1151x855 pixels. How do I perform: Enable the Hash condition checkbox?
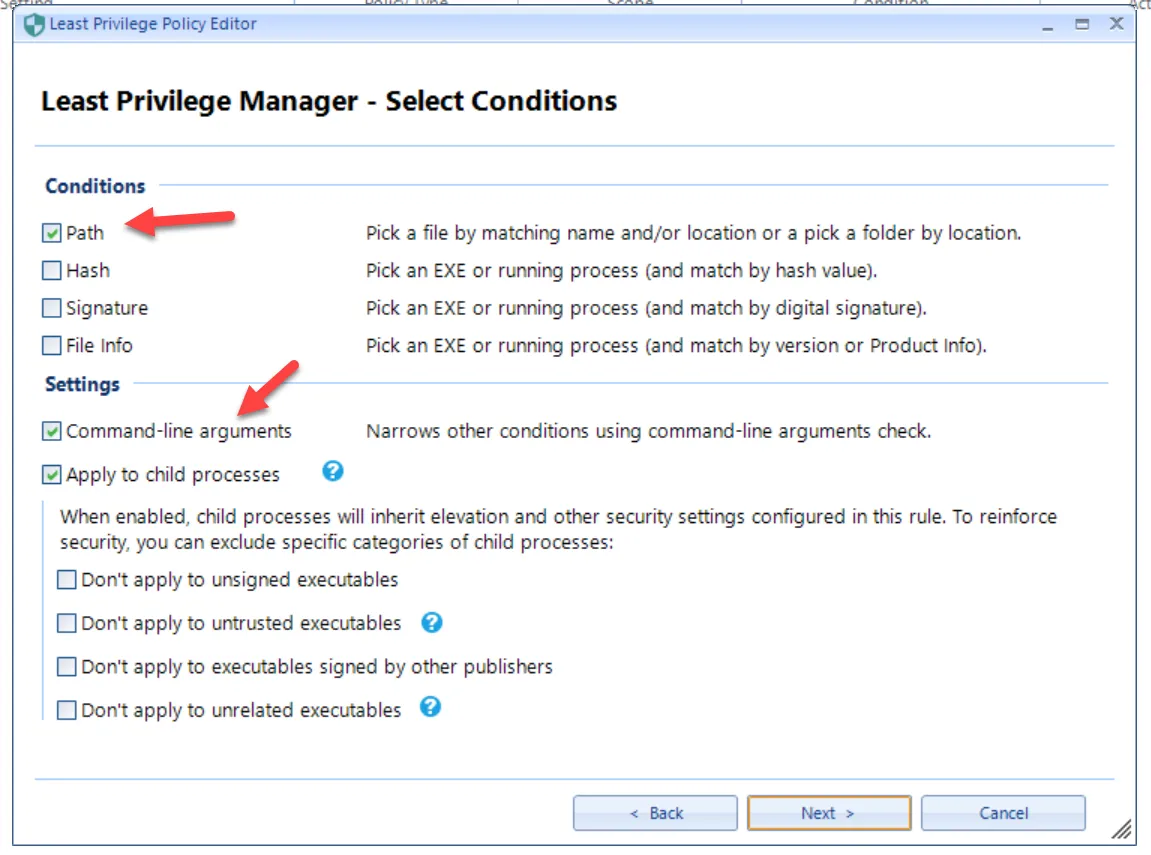(x=52, y=270)
